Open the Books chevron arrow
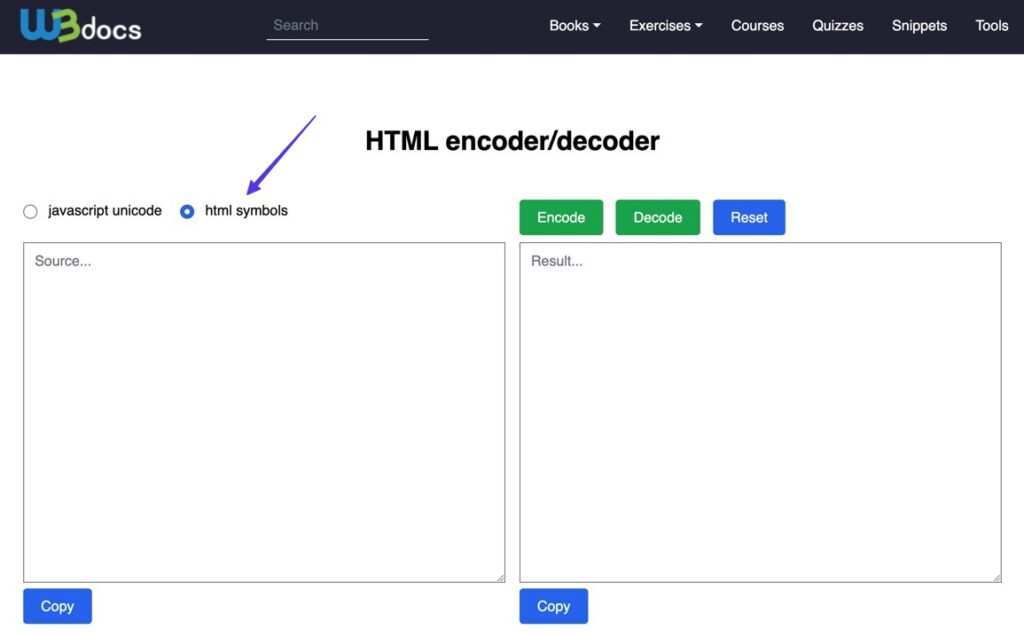 click(599, 26)
